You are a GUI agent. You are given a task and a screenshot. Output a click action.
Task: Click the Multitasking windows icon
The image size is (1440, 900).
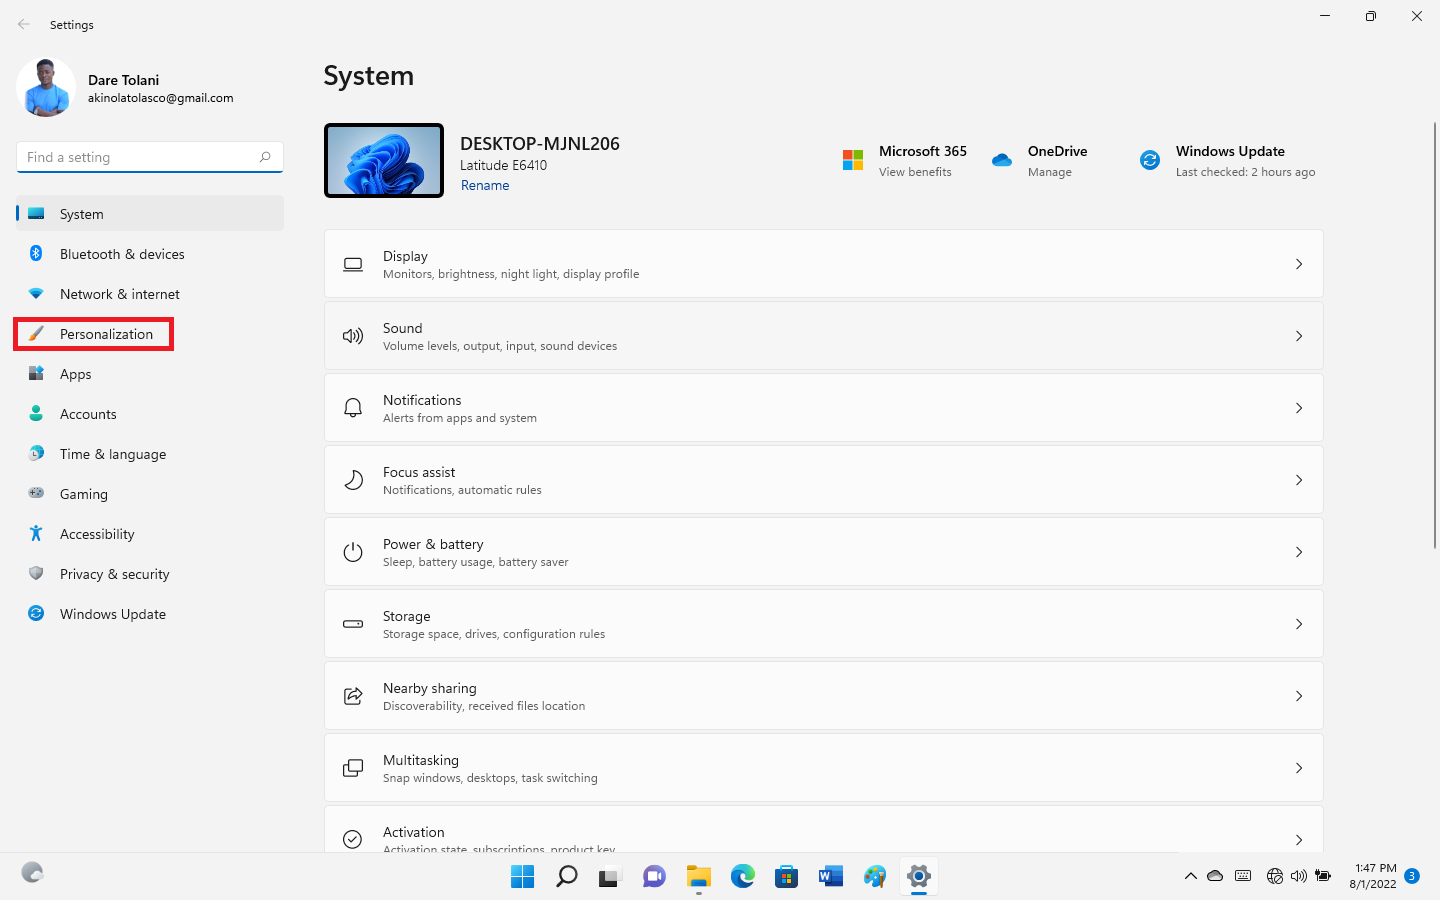(353, 768)
